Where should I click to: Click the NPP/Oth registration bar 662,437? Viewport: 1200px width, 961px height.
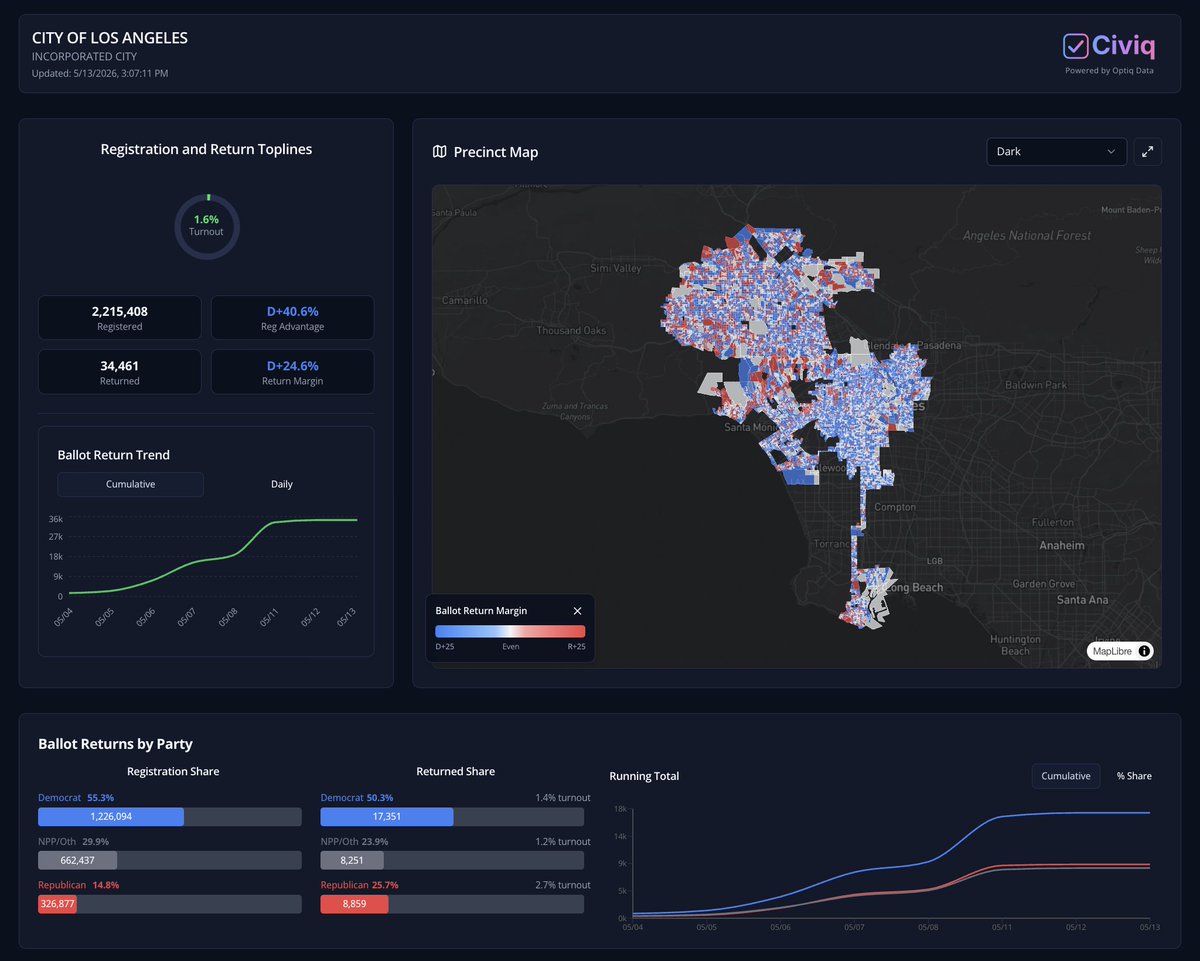pos(77,860)
